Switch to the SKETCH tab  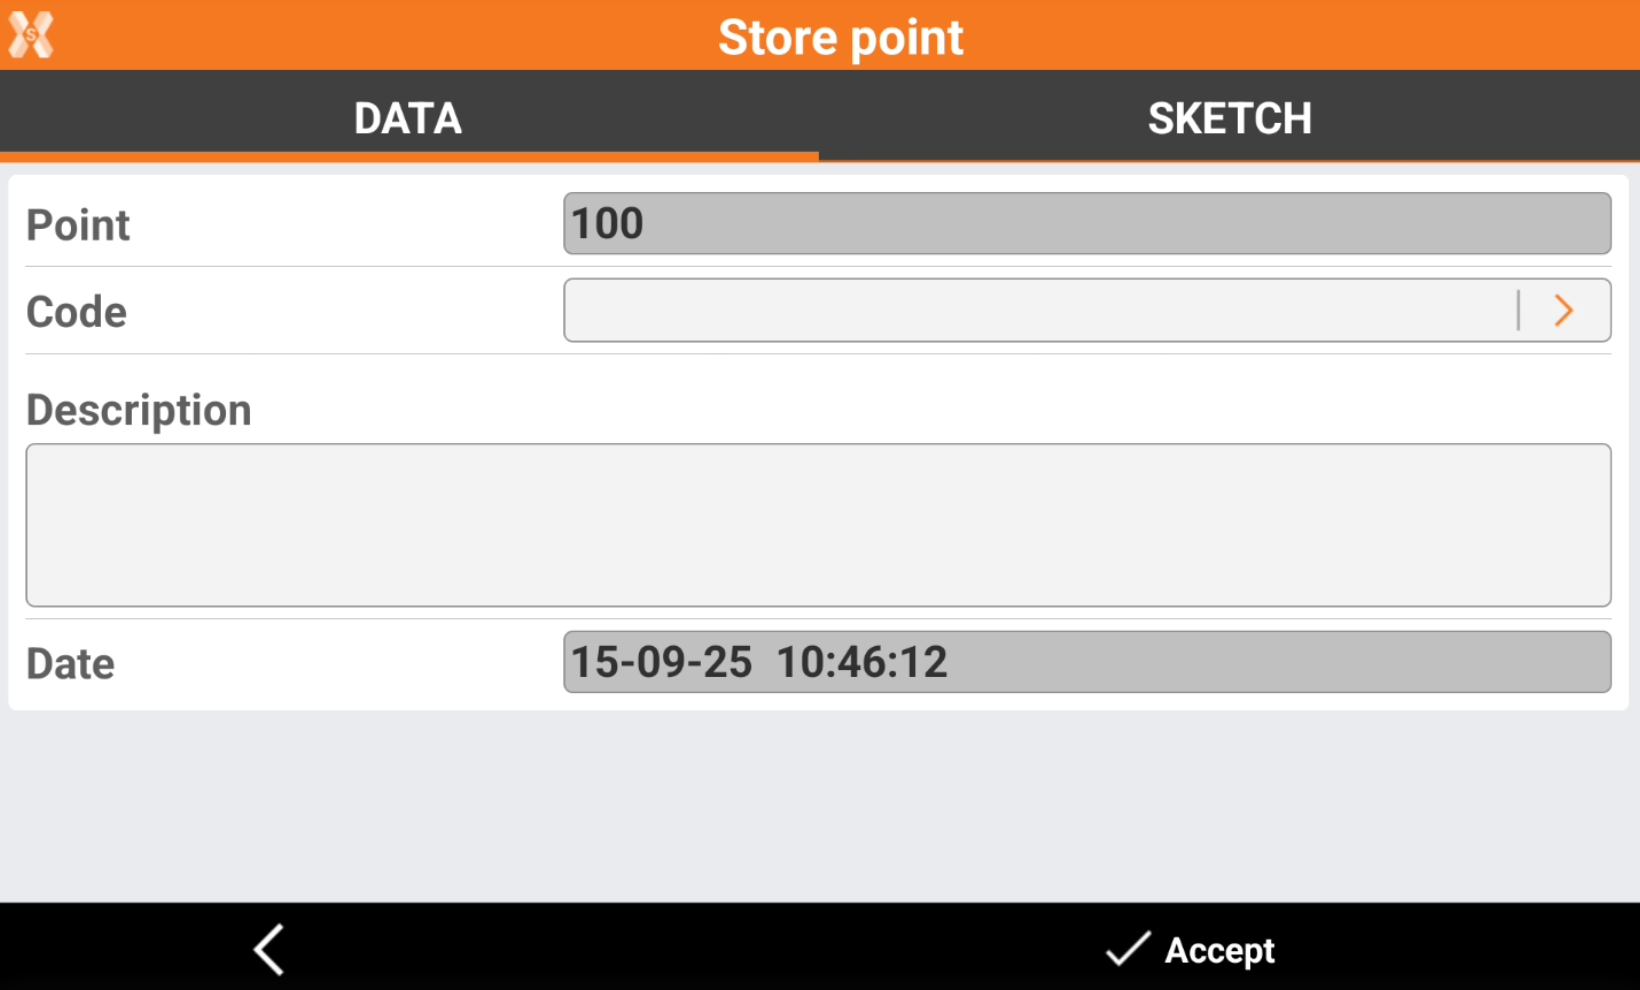pyautogui.click(x=1229, y=118)
